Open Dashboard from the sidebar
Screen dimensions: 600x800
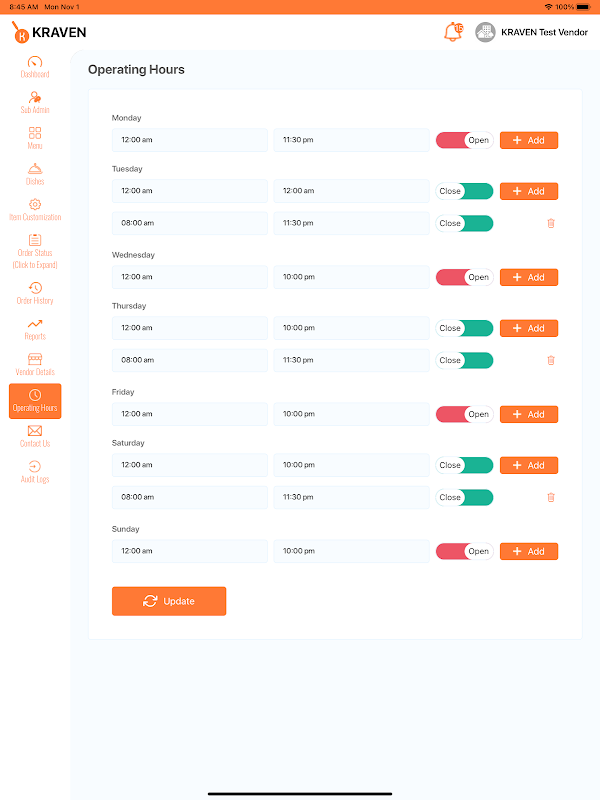pyautogui.click(x=35, y=66)
